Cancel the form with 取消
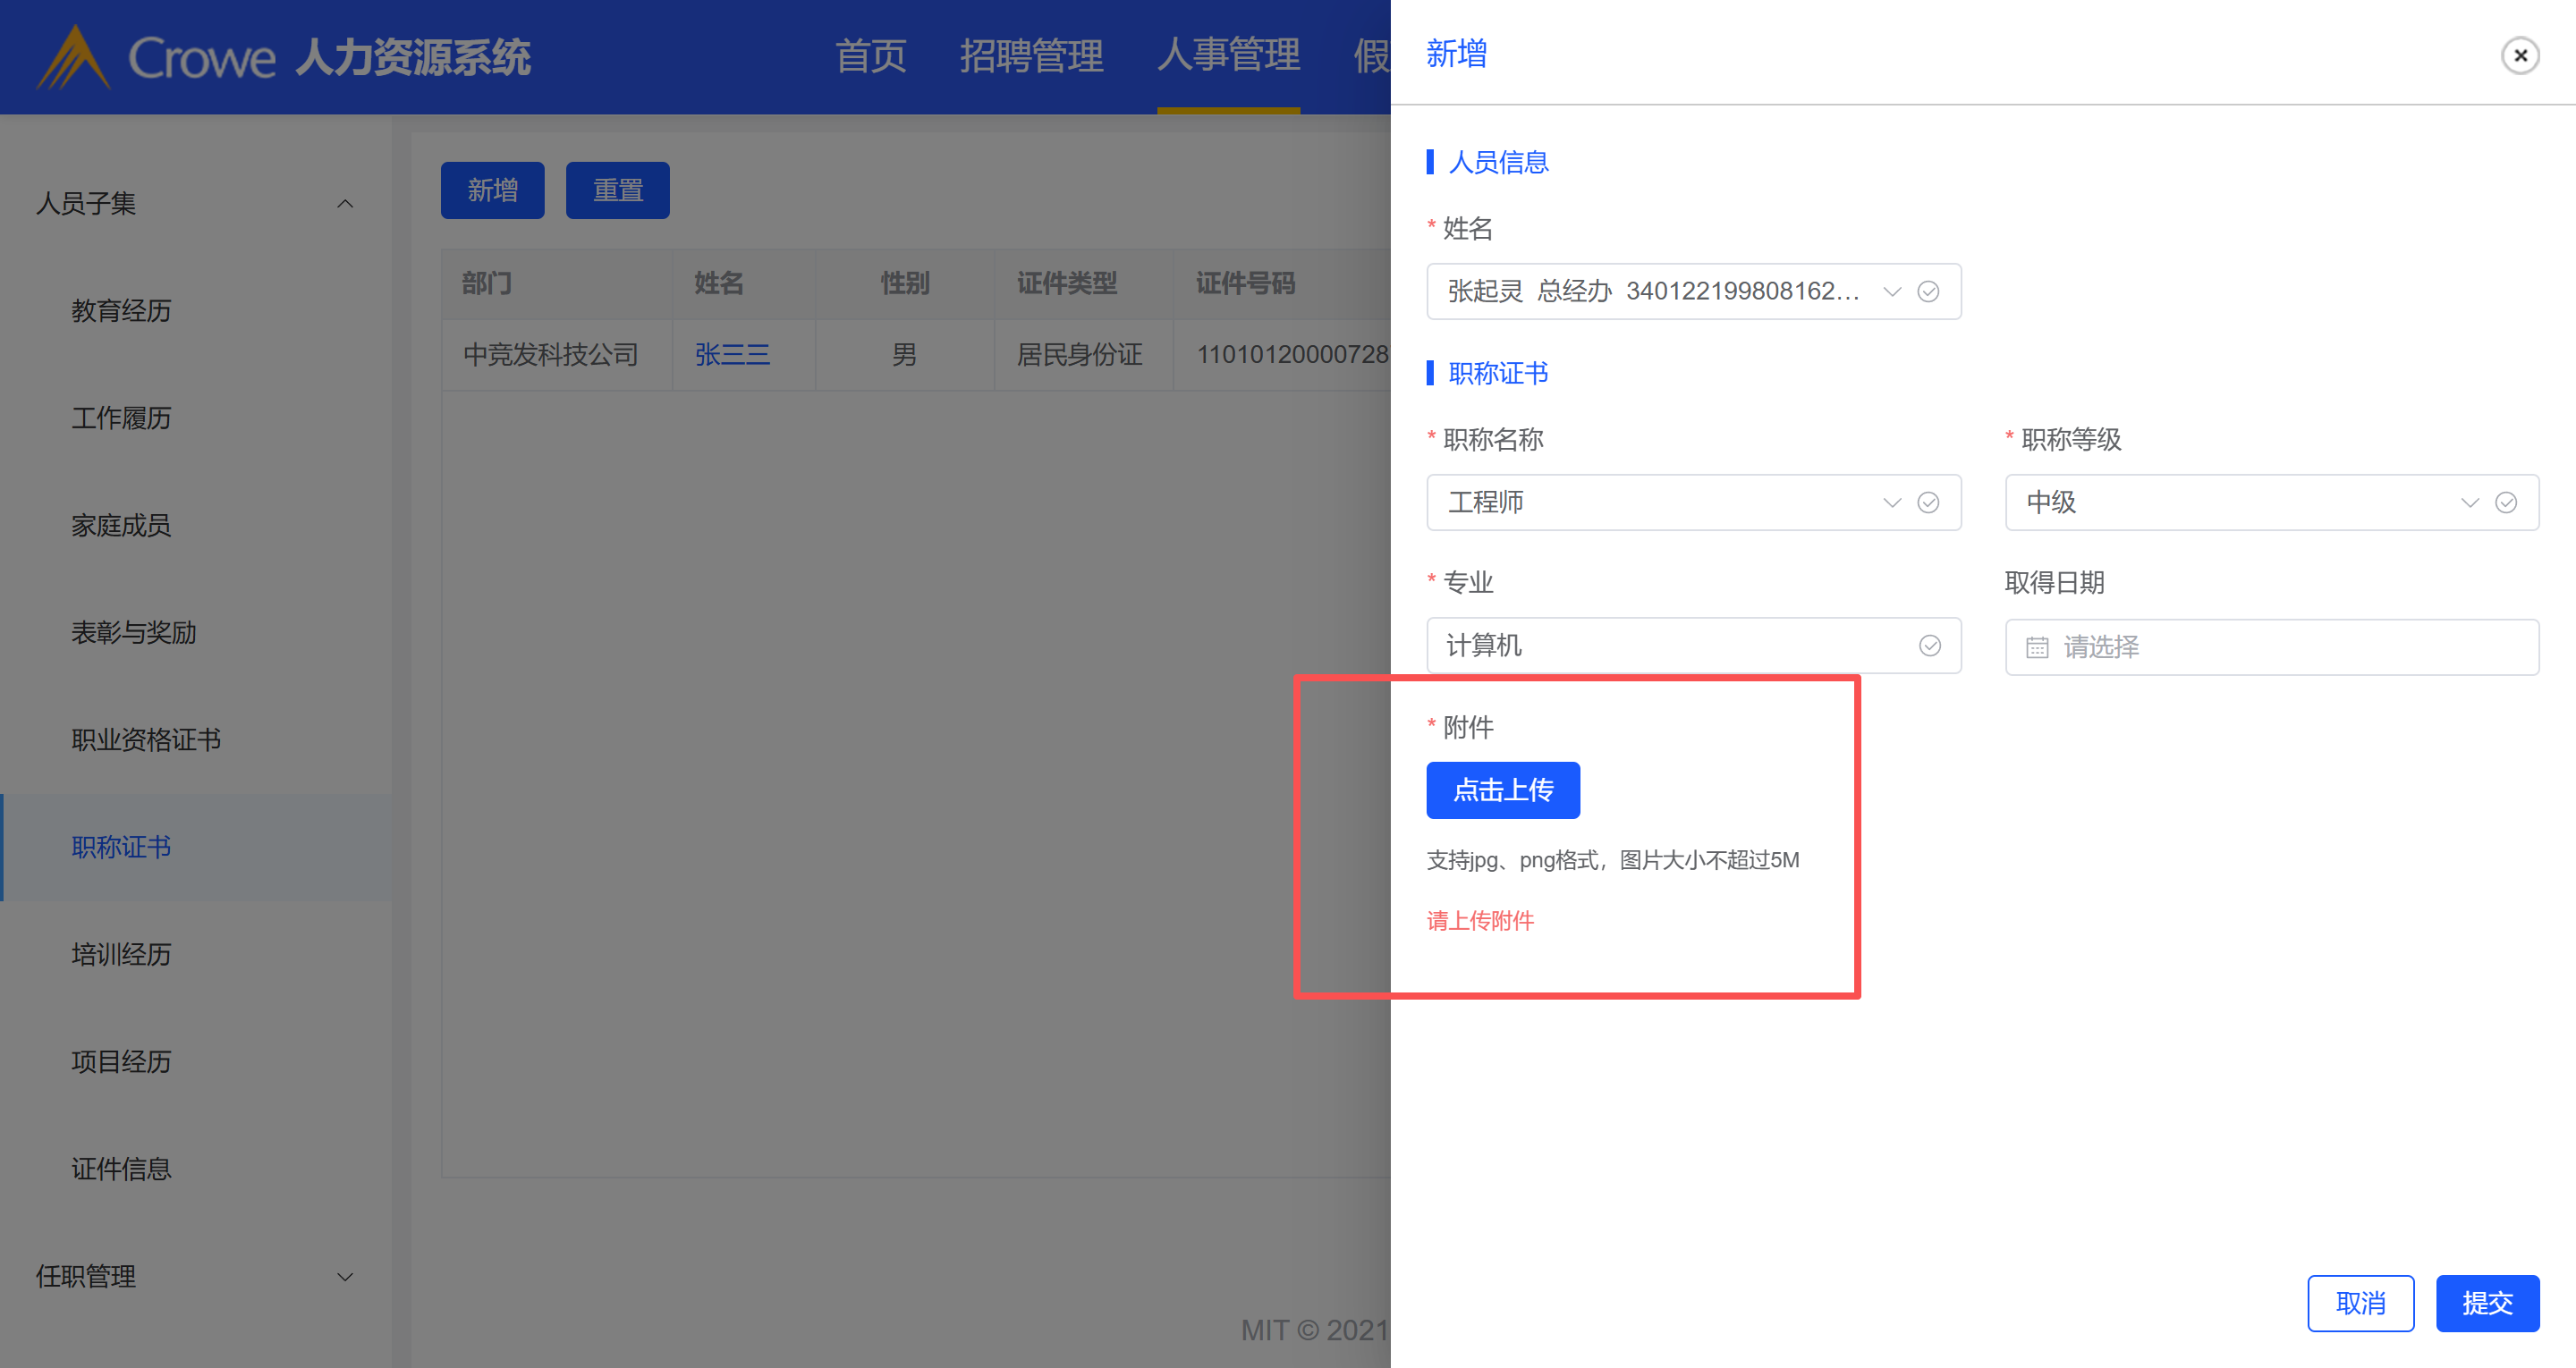2576x1368 pixels. [2360, 1302]
